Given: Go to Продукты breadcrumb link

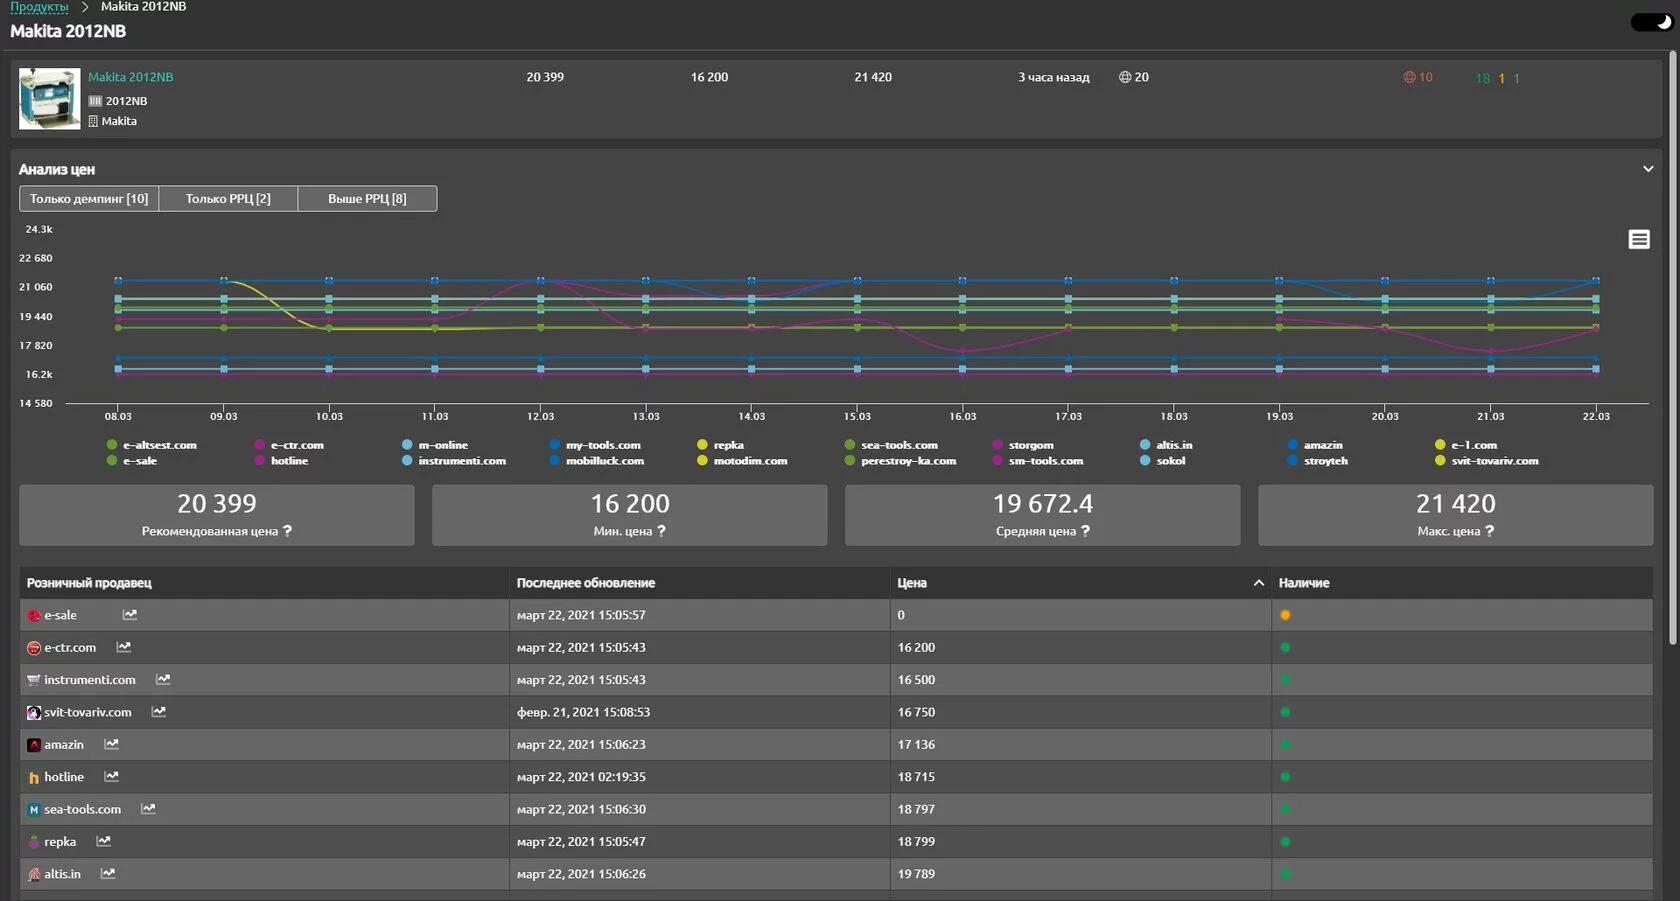Looking at the screenshot, I should (39, 7).
